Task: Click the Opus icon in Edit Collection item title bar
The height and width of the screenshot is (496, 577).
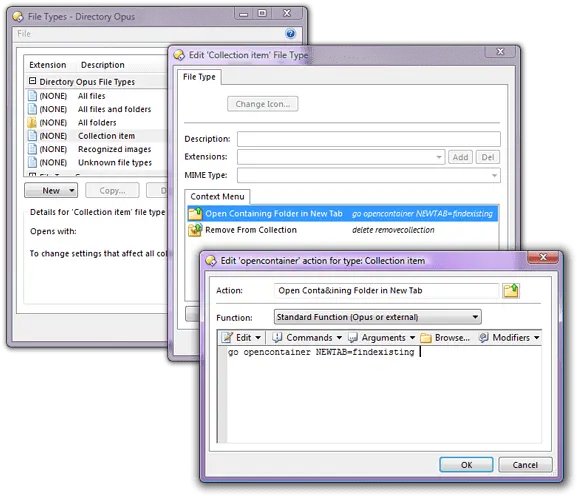Action: pos(179,55)
